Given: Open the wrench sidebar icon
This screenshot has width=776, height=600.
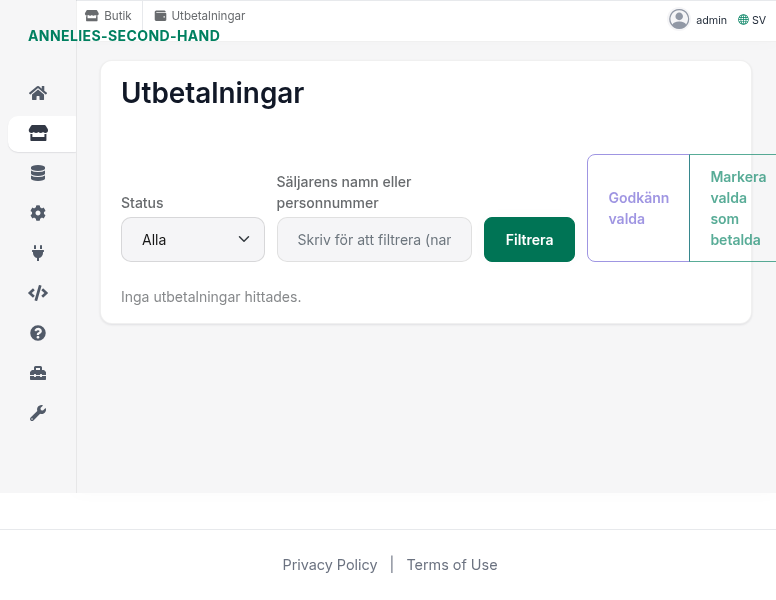Looking at the screenshot, I should tap(38, 413).
